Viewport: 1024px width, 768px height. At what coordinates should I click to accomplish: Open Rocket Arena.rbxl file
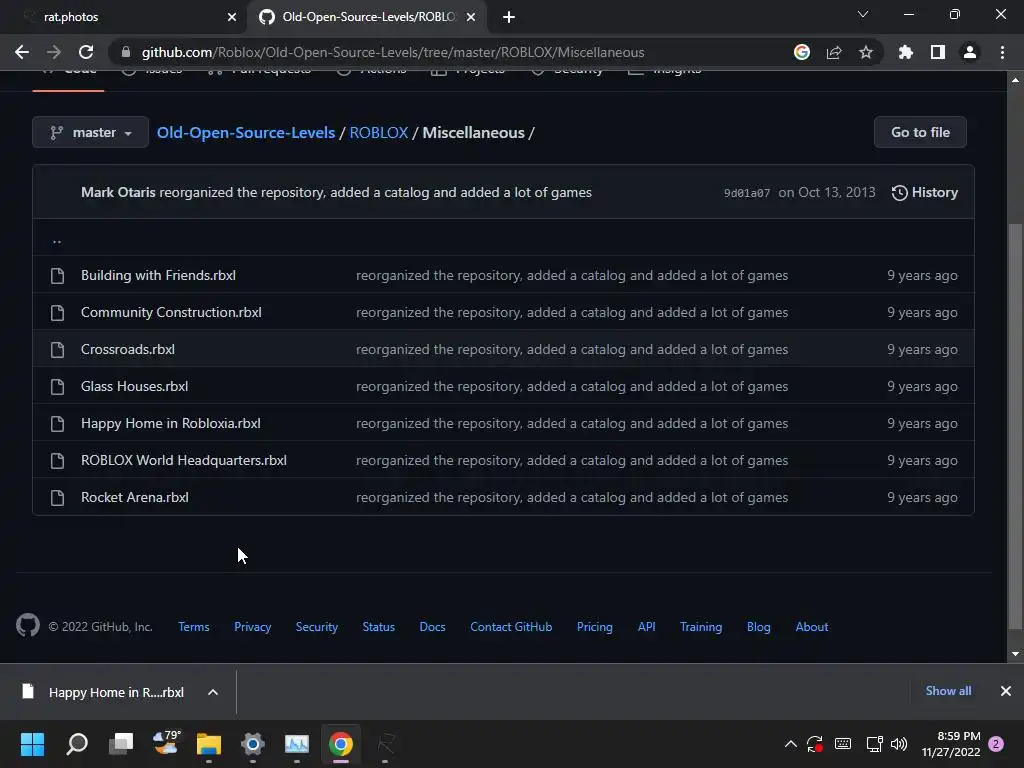pos(135,498)
